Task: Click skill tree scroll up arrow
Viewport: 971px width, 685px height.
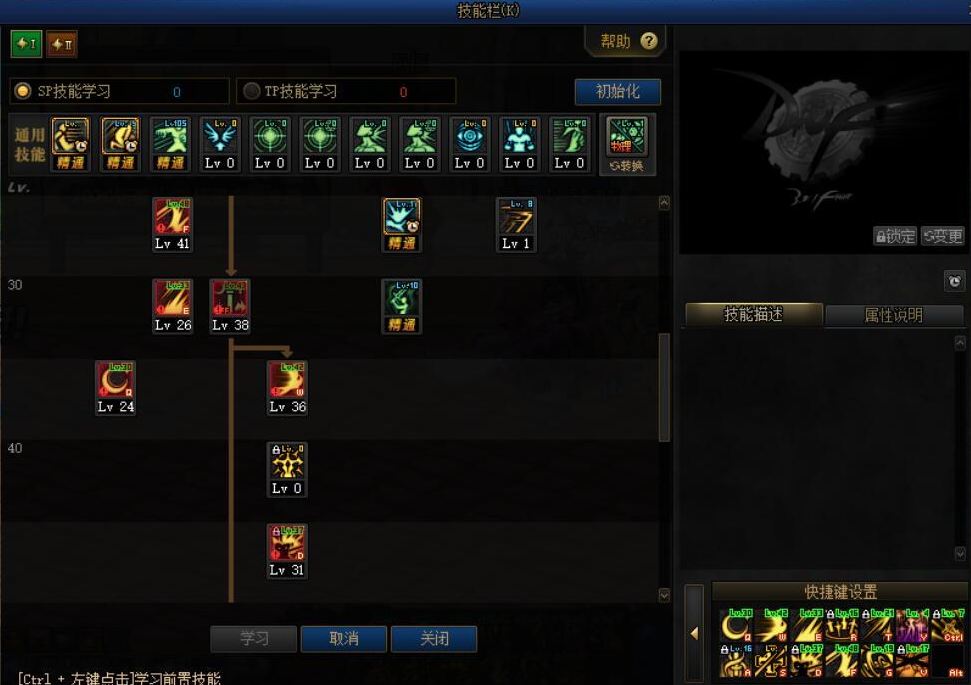Action: 664,203
